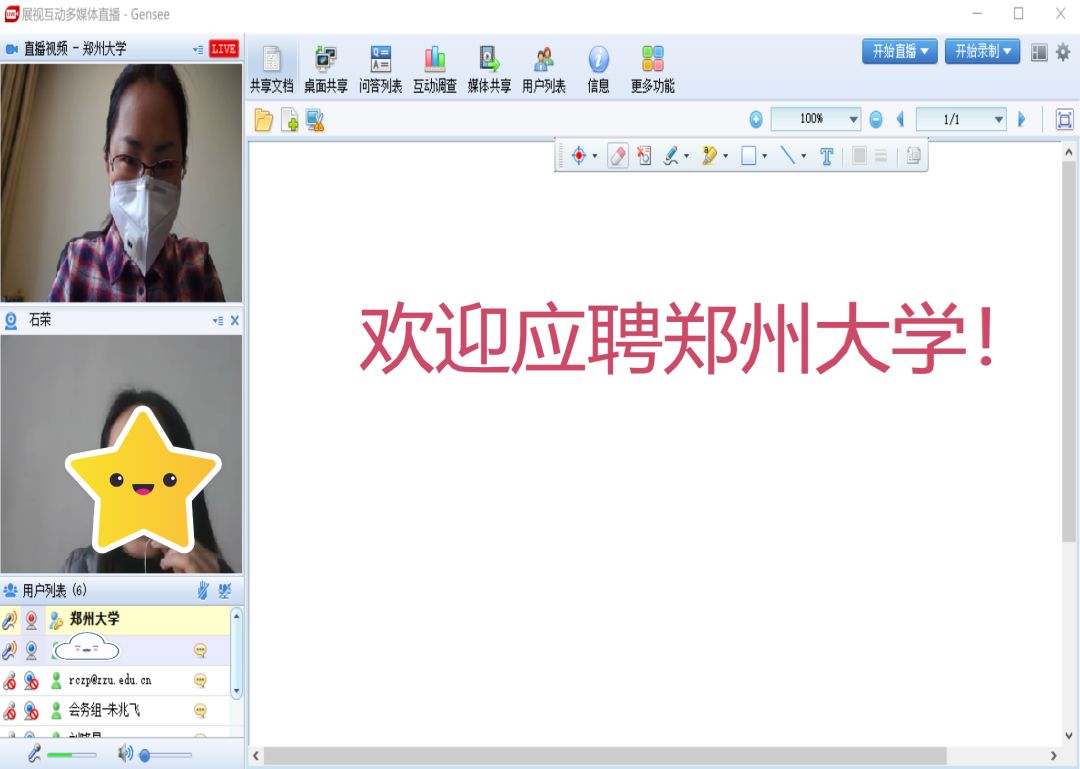
Task: Click the 开始直播 button
Action: click(x=899, y=51)
